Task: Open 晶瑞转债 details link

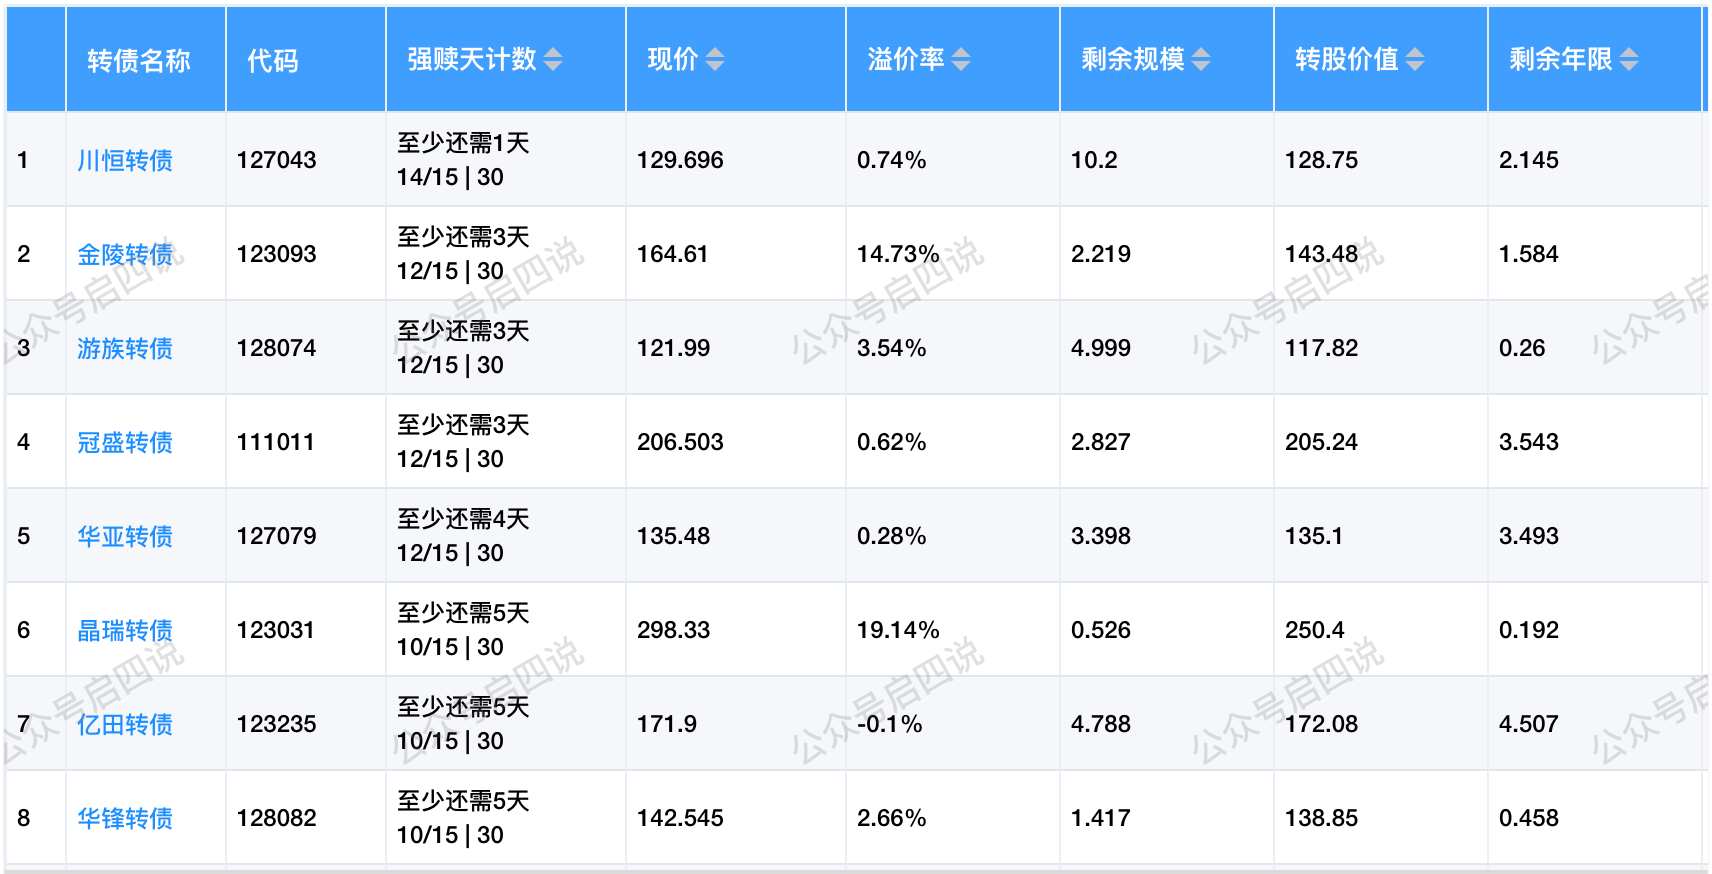Action: click(125, 630)
